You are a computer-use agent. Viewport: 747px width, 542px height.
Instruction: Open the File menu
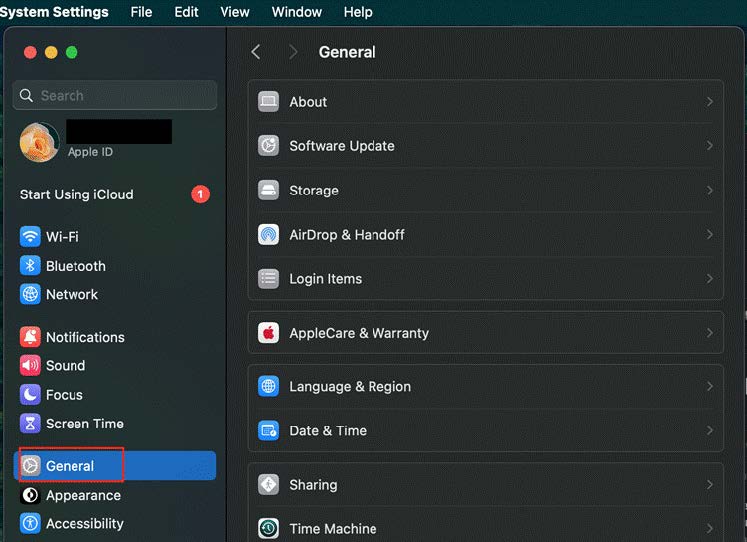tap(141, 12)
